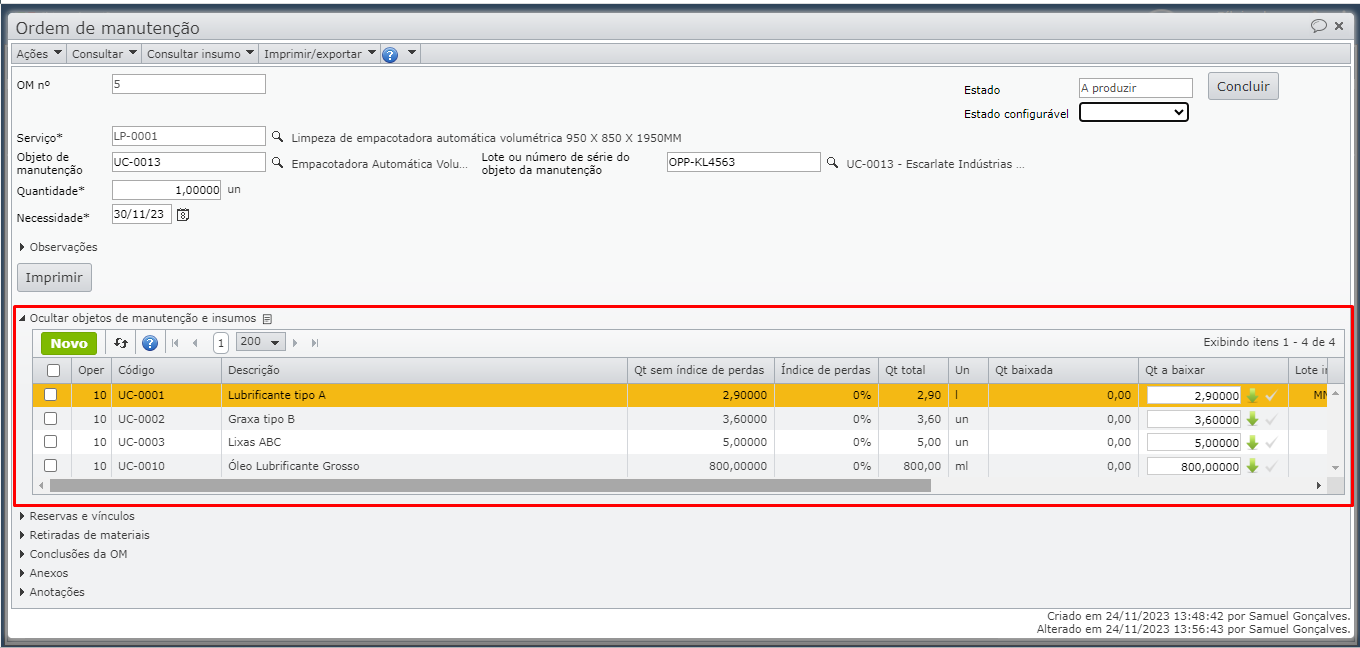Open the Ações menu
The image size is (1360, 648).
tap(39, 54)
